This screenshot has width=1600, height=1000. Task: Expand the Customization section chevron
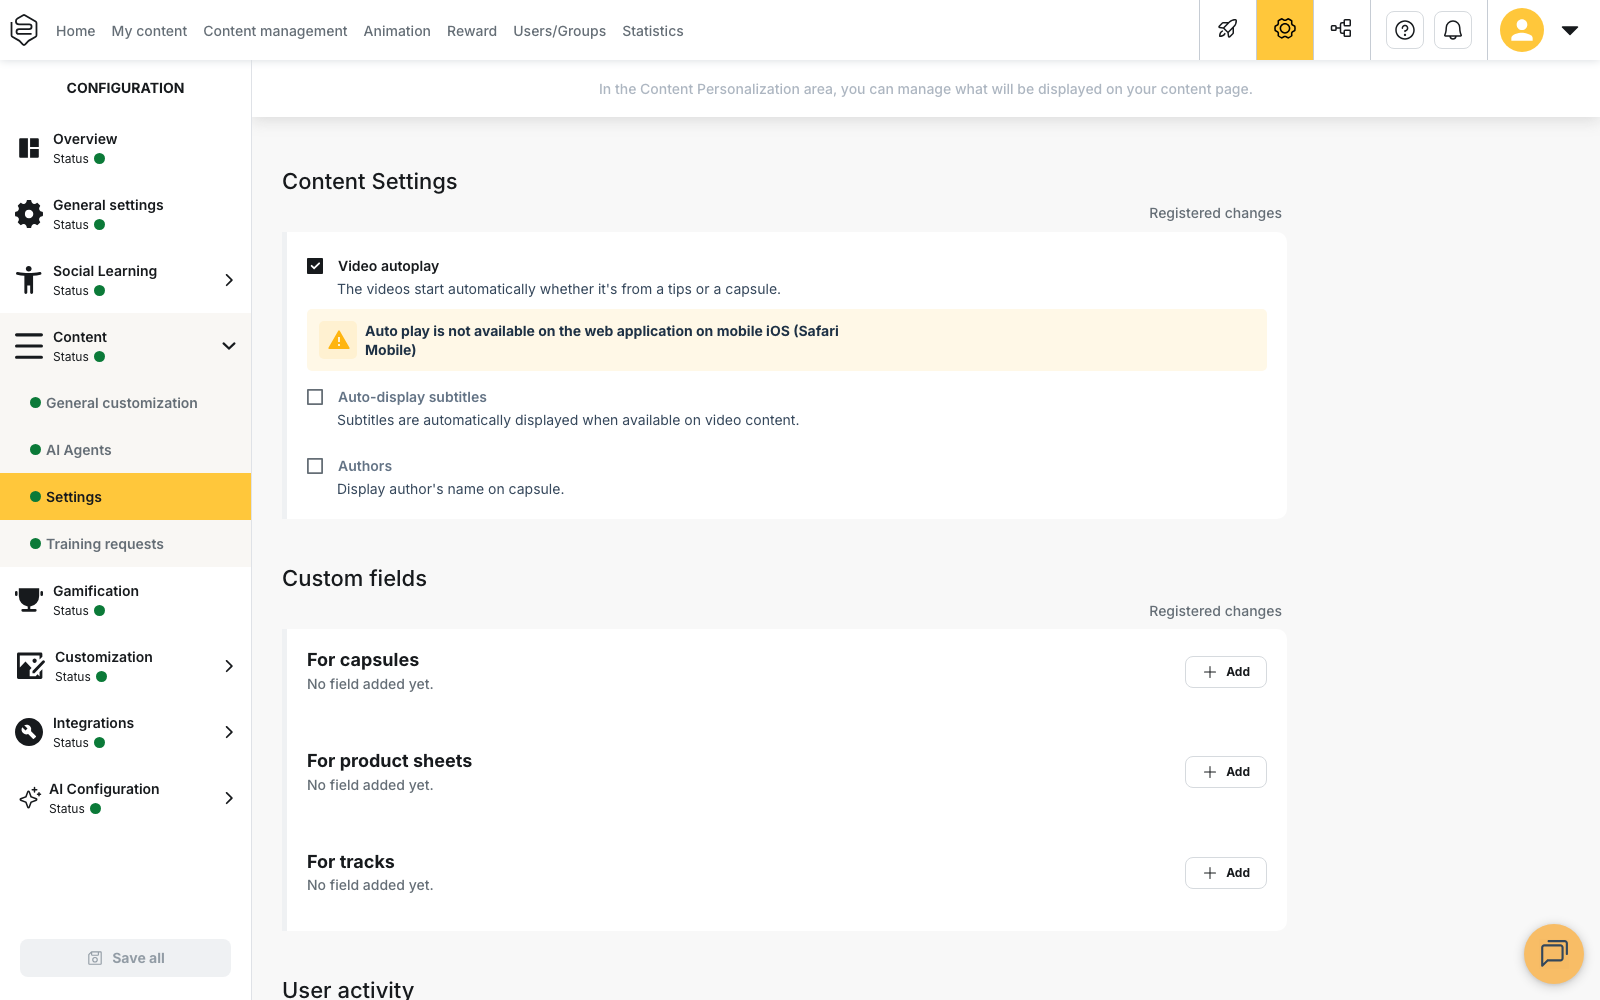(x=229, y=666)
